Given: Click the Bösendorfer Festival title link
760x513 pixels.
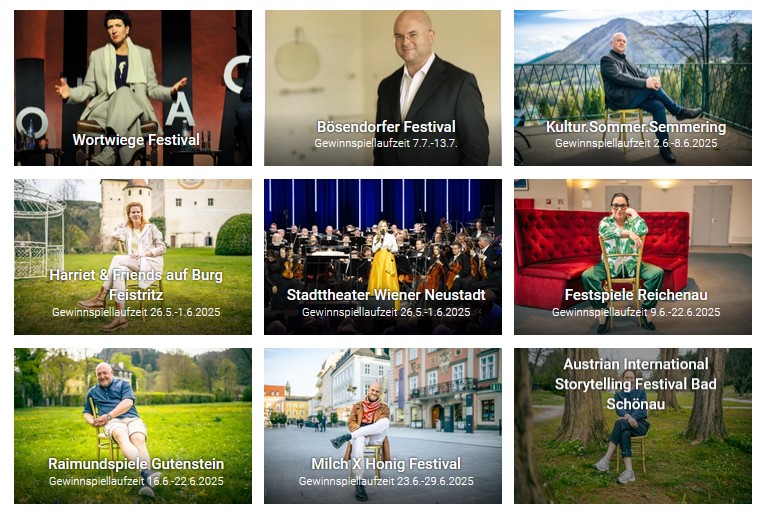Looking at the screenshot, I should pyautogui.click(x=386, y=127).
